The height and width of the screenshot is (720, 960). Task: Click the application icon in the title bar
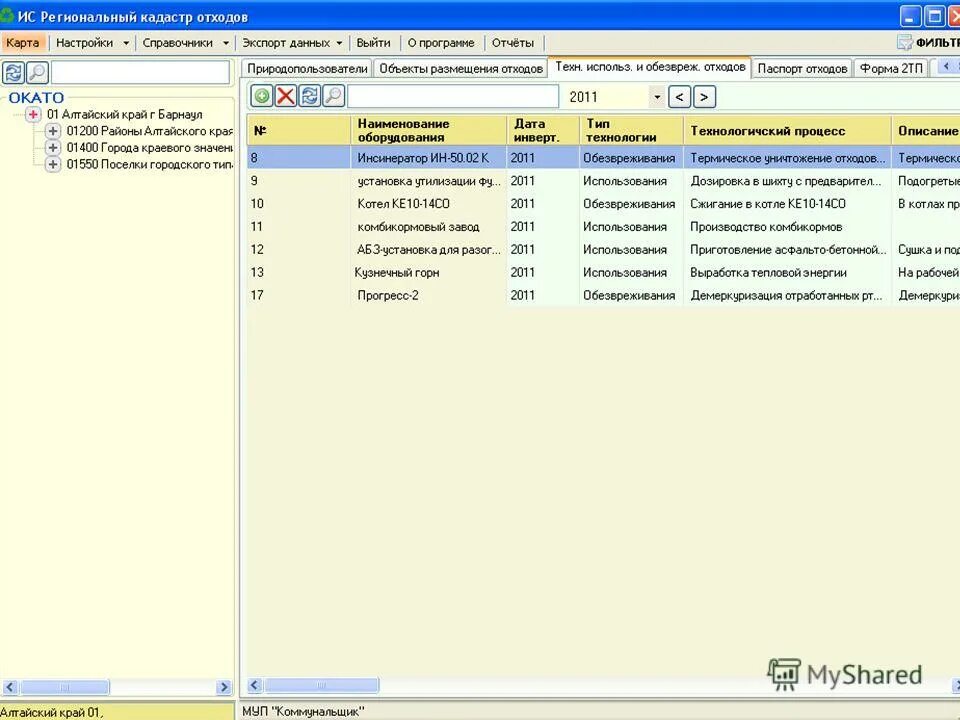[x=6, y=15]
